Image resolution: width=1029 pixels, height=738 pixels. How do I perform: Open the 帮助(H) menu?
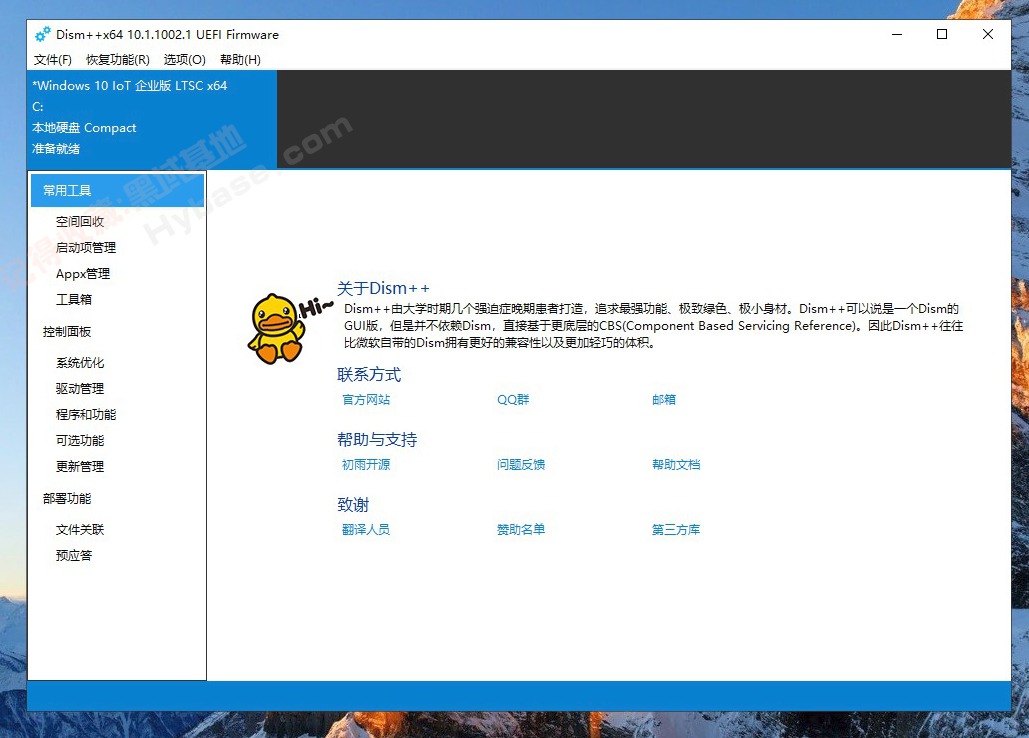point(240,60)
